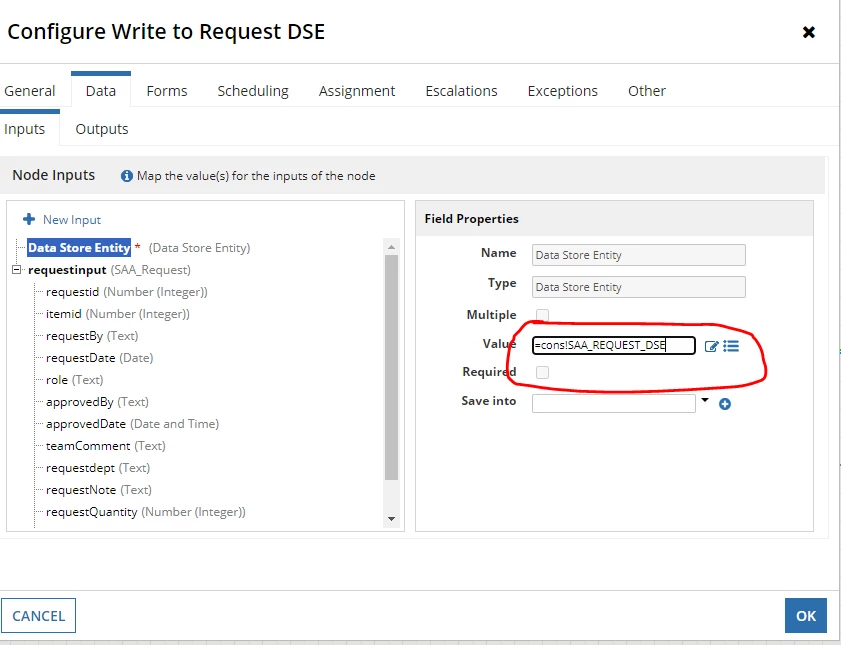Click the New Input plus icon
The image size is (841, 645).
click(x=29, y=219)
